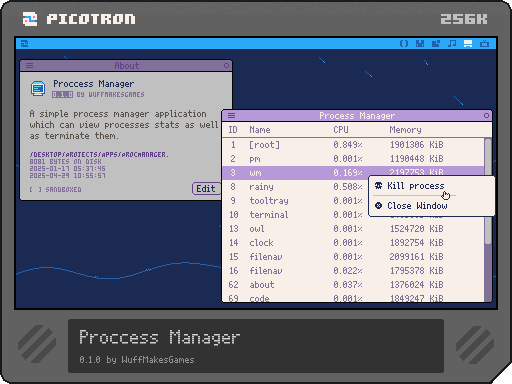
Task: Click the WuffMakesGames author caption at bottom
Action: pyautogui.click(x=158, y=360)
